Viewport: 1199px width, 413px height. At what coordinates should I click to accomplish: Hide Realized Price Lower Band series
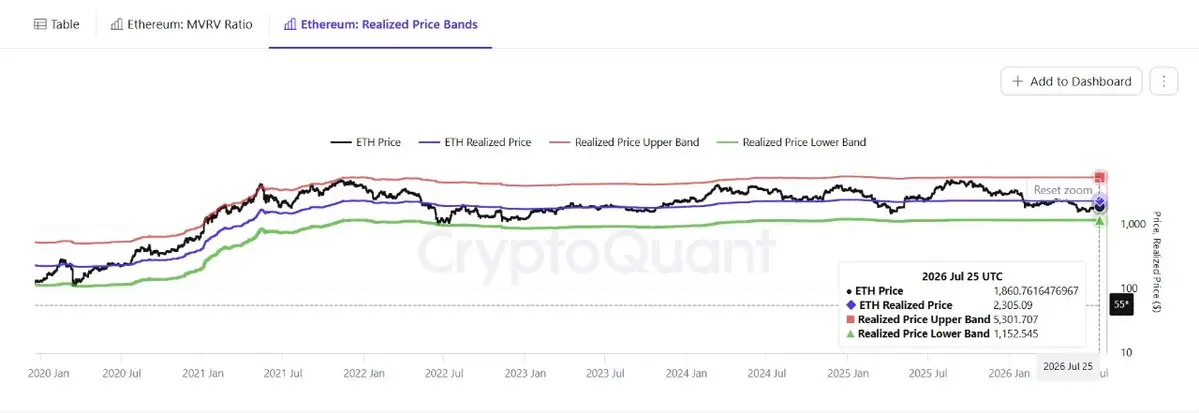[x=791, y=142]
